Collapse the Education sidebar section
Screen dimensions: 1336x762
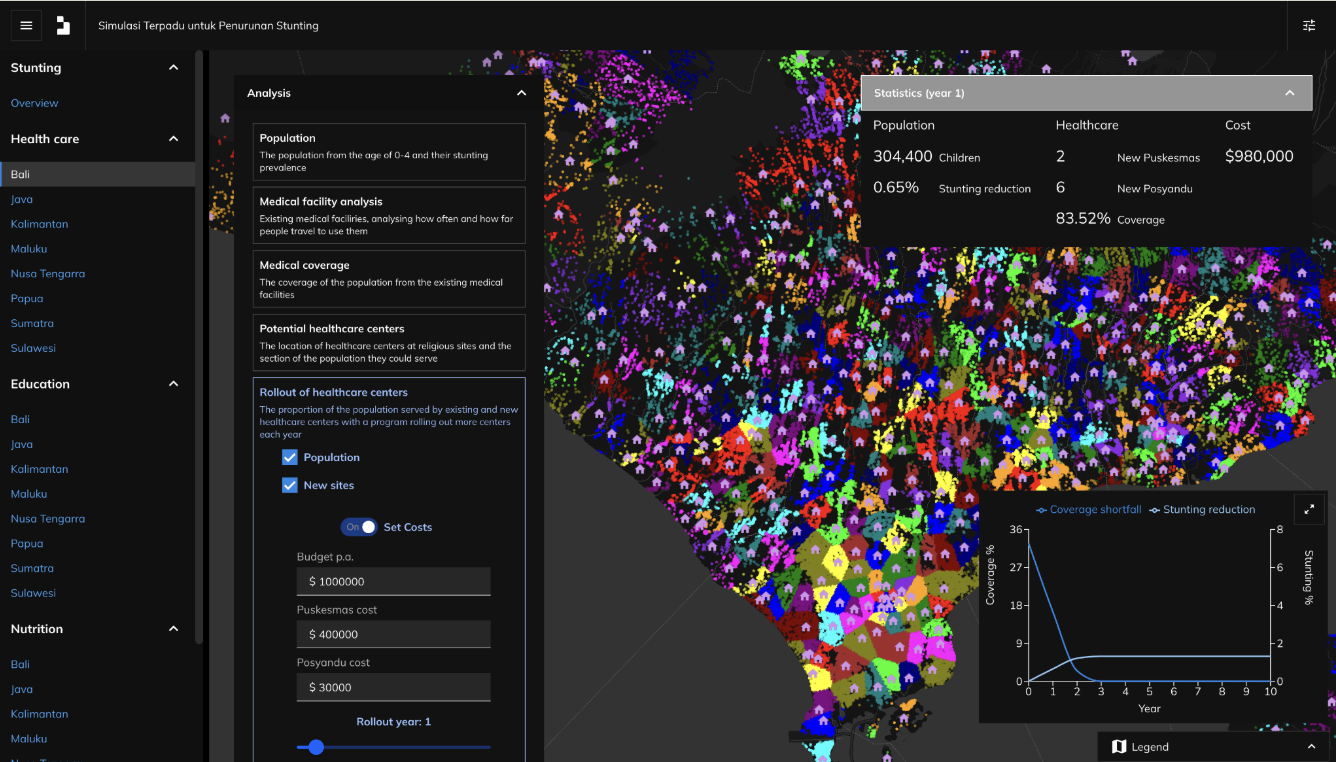[173, 384]
